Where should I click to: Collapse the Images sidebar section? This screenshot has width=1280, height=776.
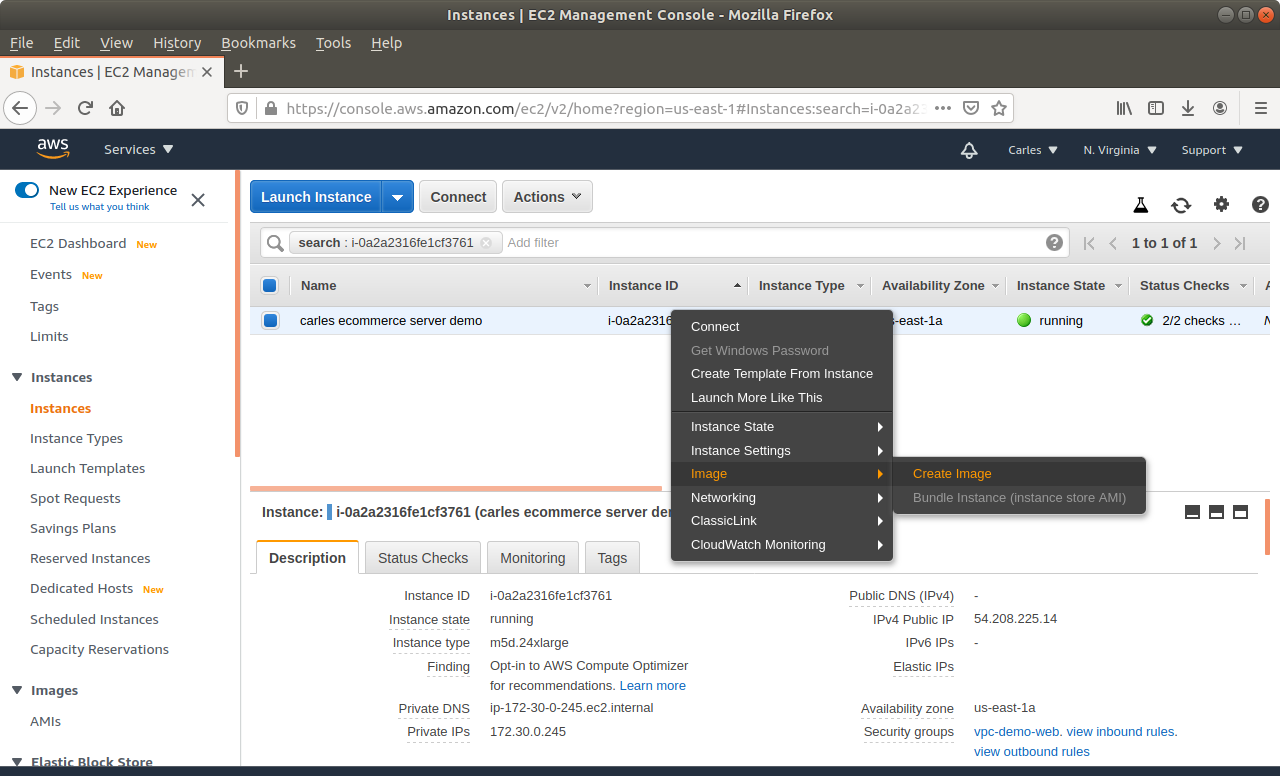pos(17,690)
